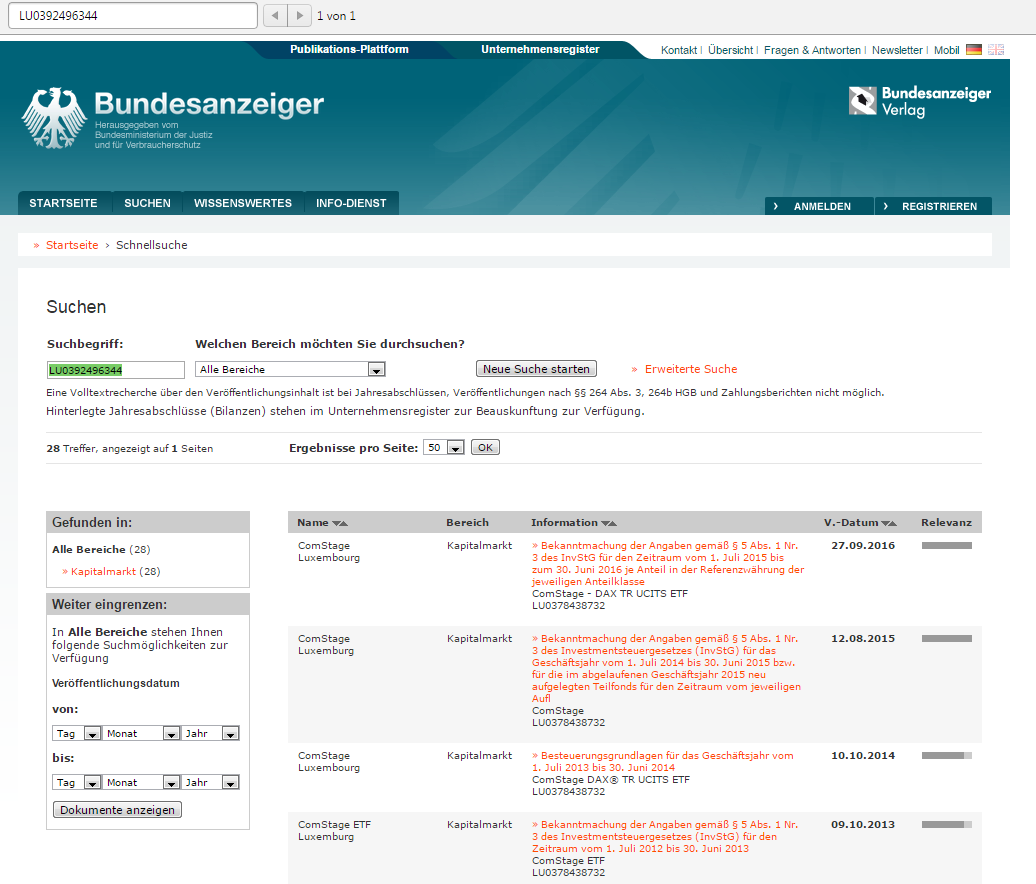Click relevance bar for 27.09.2016 result
The width and height of the screenshot is (1036, 884).
(946, 546)
